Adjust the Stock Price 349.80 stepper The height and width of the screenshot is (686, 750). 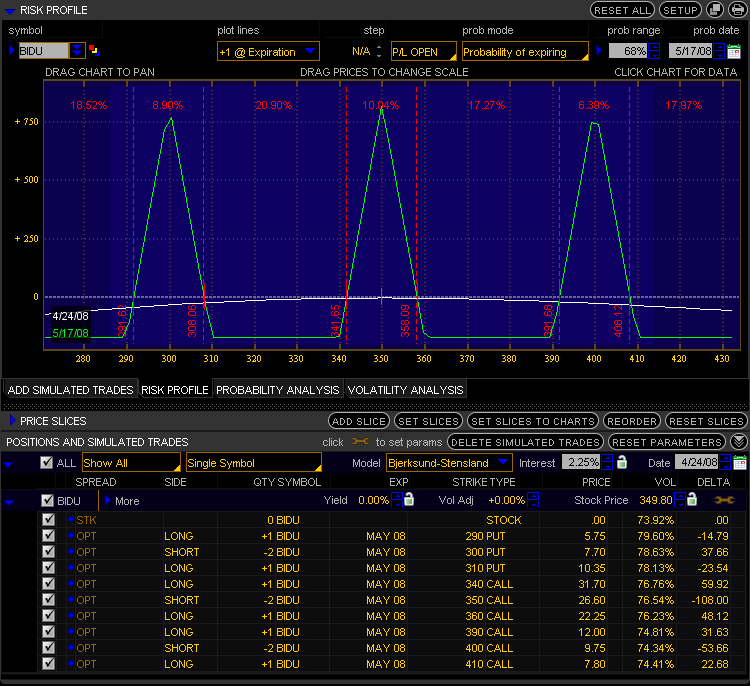[679, 500]
